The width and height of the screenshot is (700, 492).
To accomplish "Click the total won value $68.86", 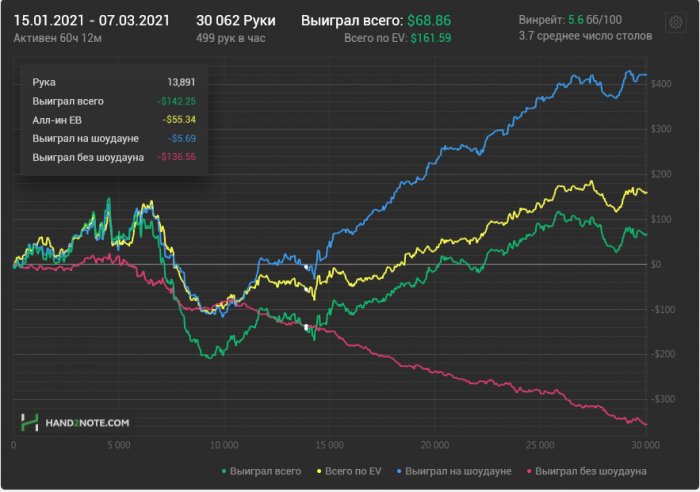I will pos(429,21).
